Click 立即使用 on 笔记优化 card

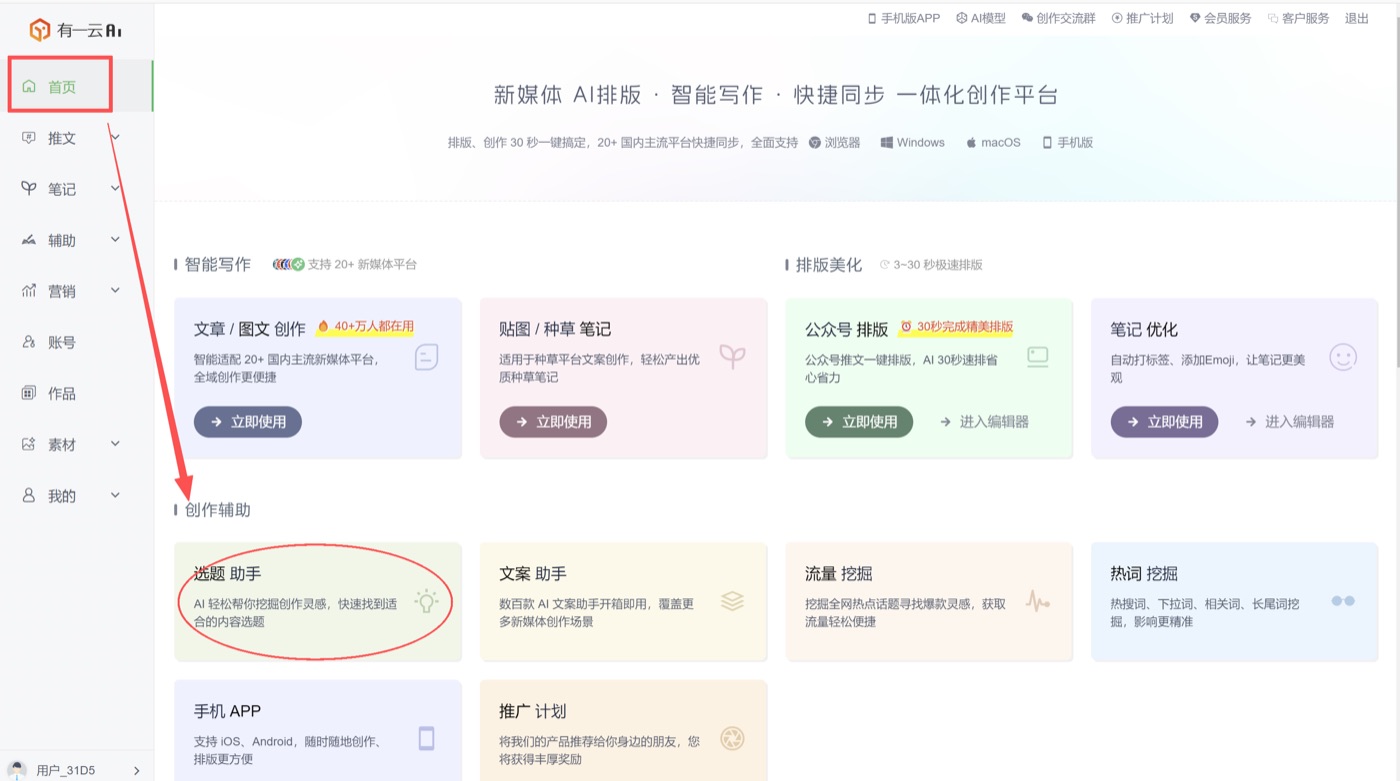coord(1164,422)
